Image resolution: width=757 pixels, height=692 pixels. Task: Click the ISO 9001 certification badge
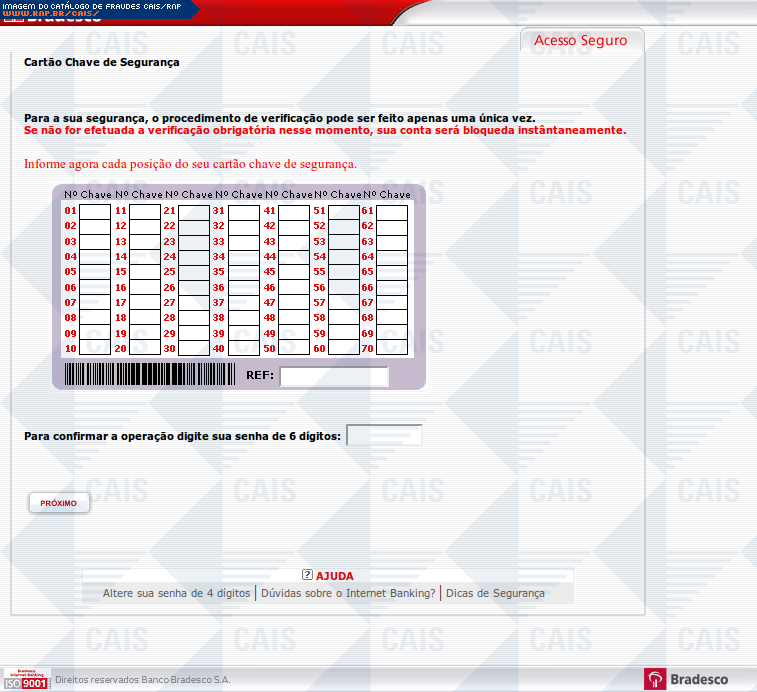tap(26, 680)
